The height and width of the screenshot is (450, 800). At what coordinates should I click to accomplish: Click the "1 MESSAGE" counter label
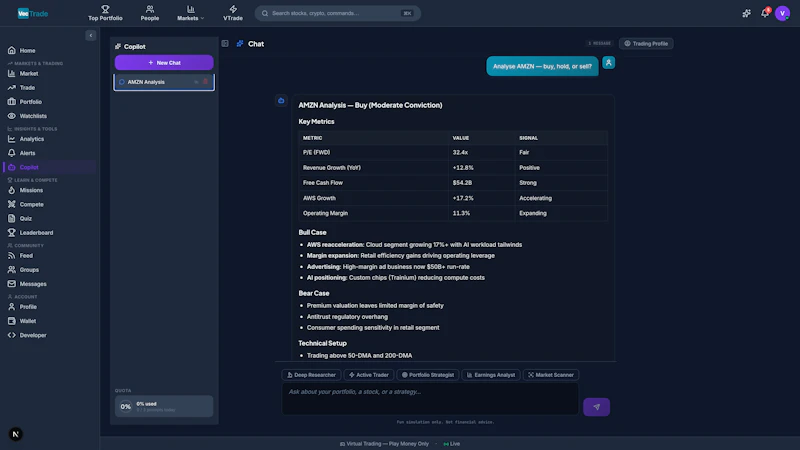pyautogui.click(x=599, y=44)
